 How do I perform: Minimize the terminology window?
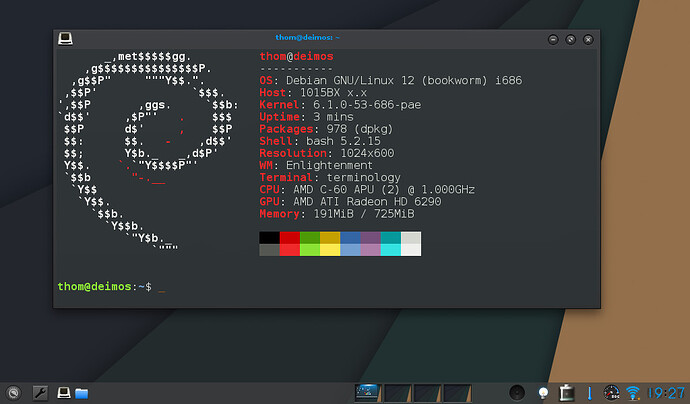[x=553, y=40]
